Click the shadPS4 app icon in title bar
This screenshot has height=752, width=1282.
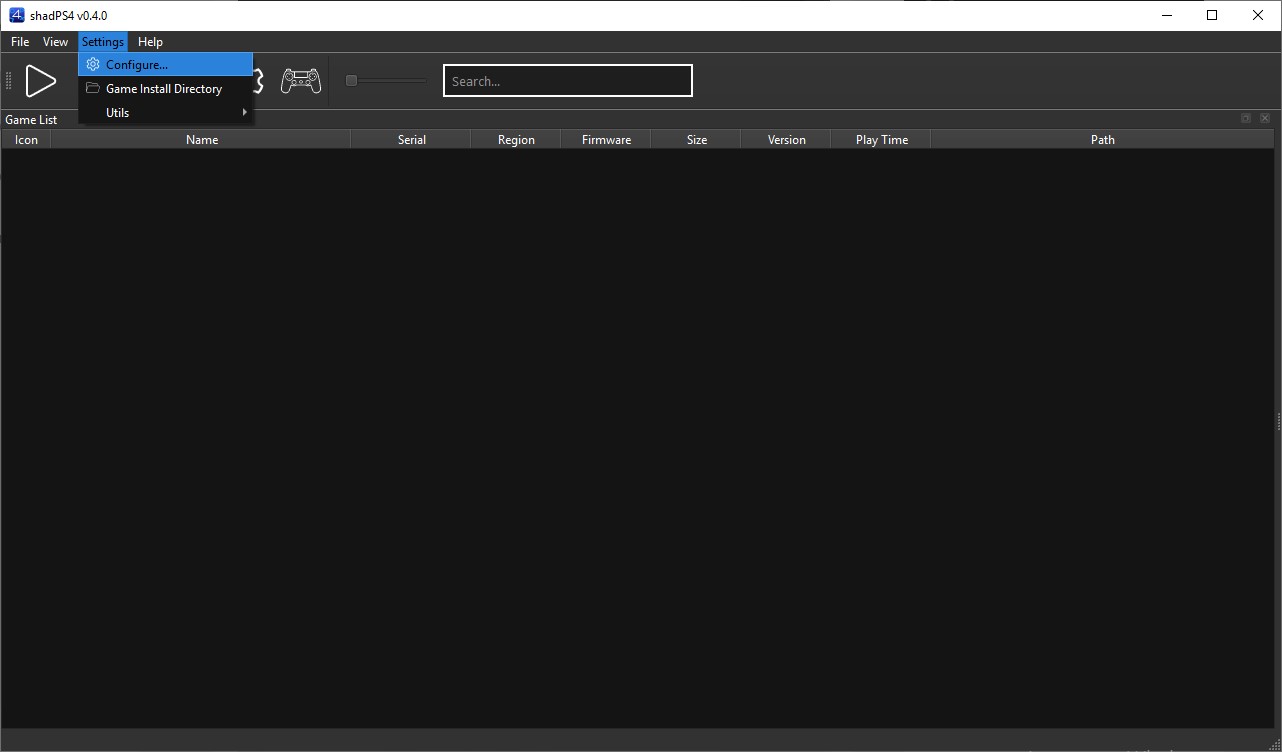point(16,15)
